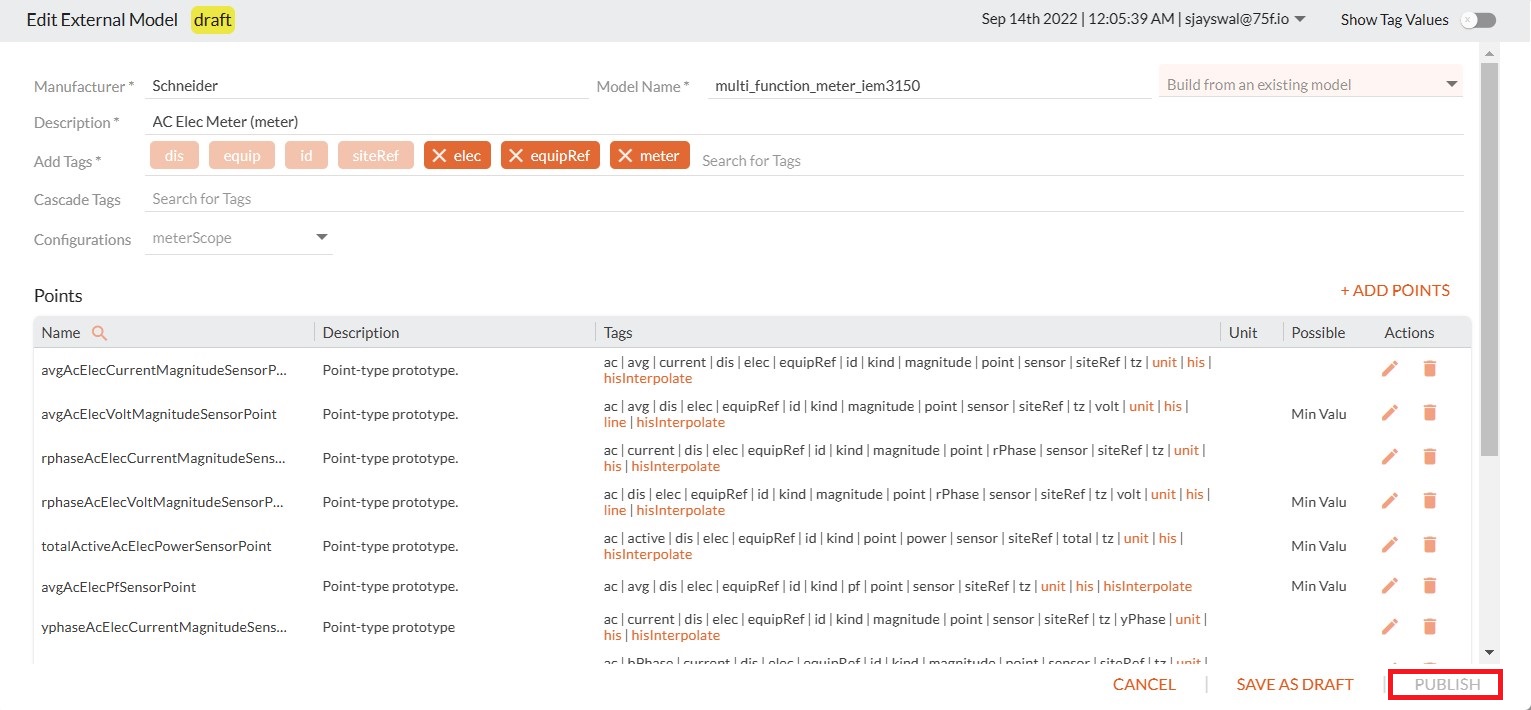
Task: Click the Tags column header
Action: click(618, 333)
